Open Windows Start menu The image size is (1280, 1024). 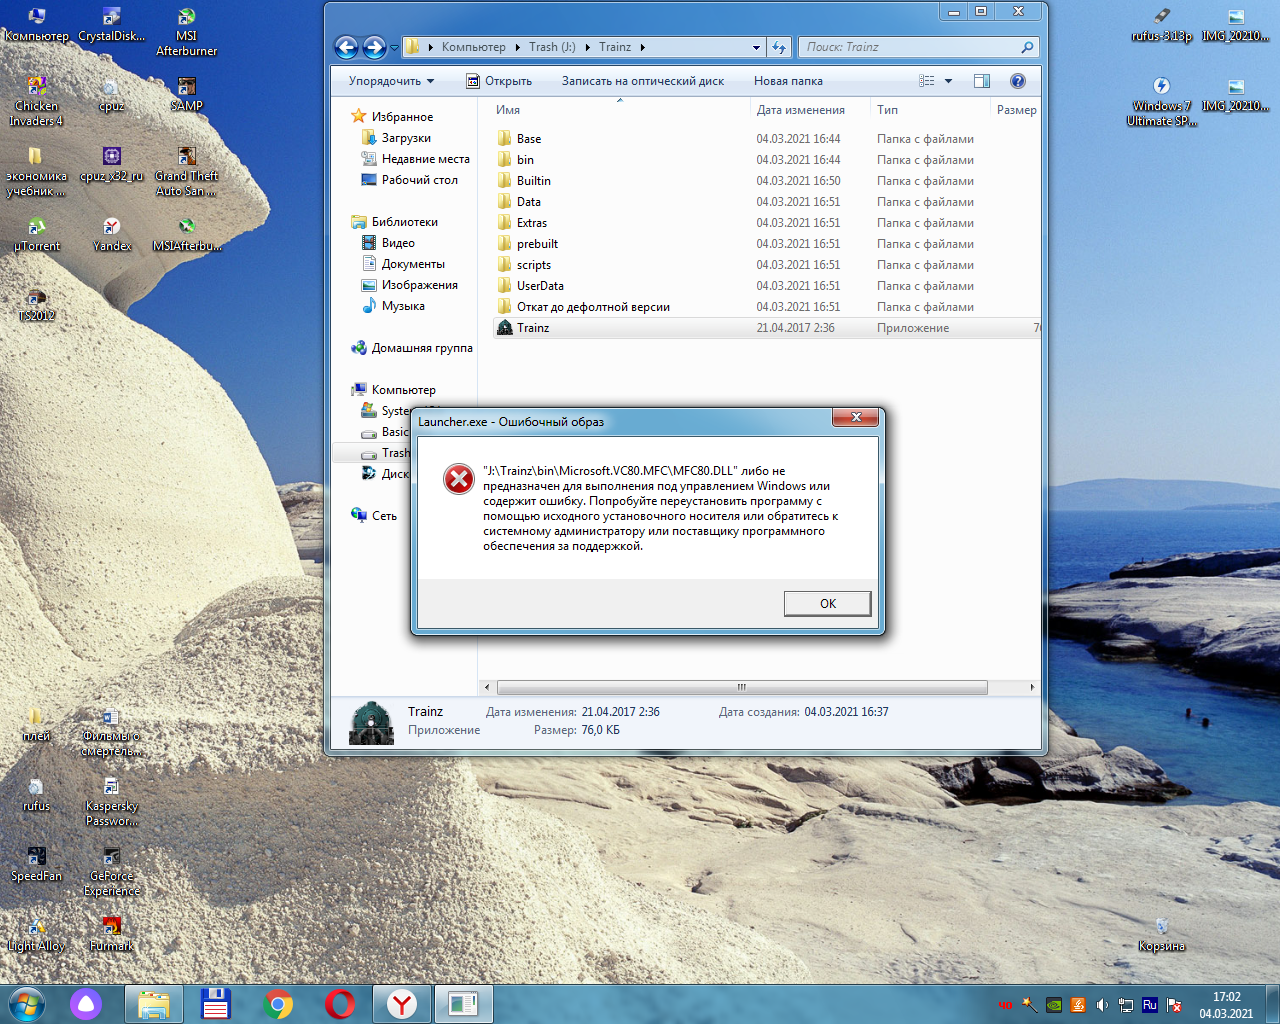coord(27,1004)
